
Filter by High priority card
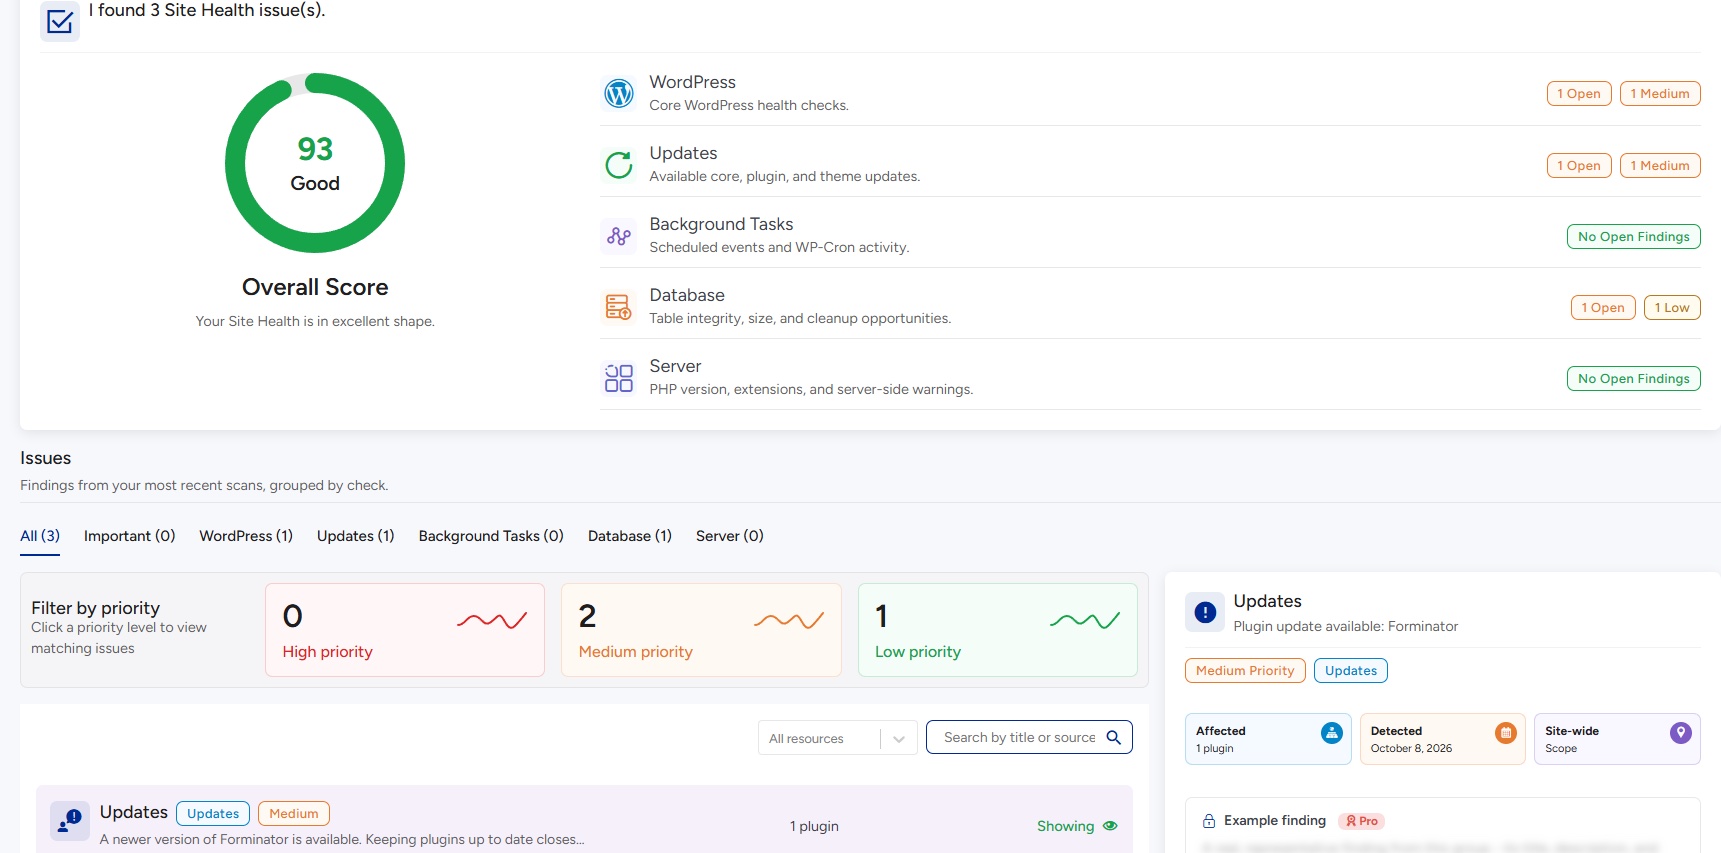(405, 630)
